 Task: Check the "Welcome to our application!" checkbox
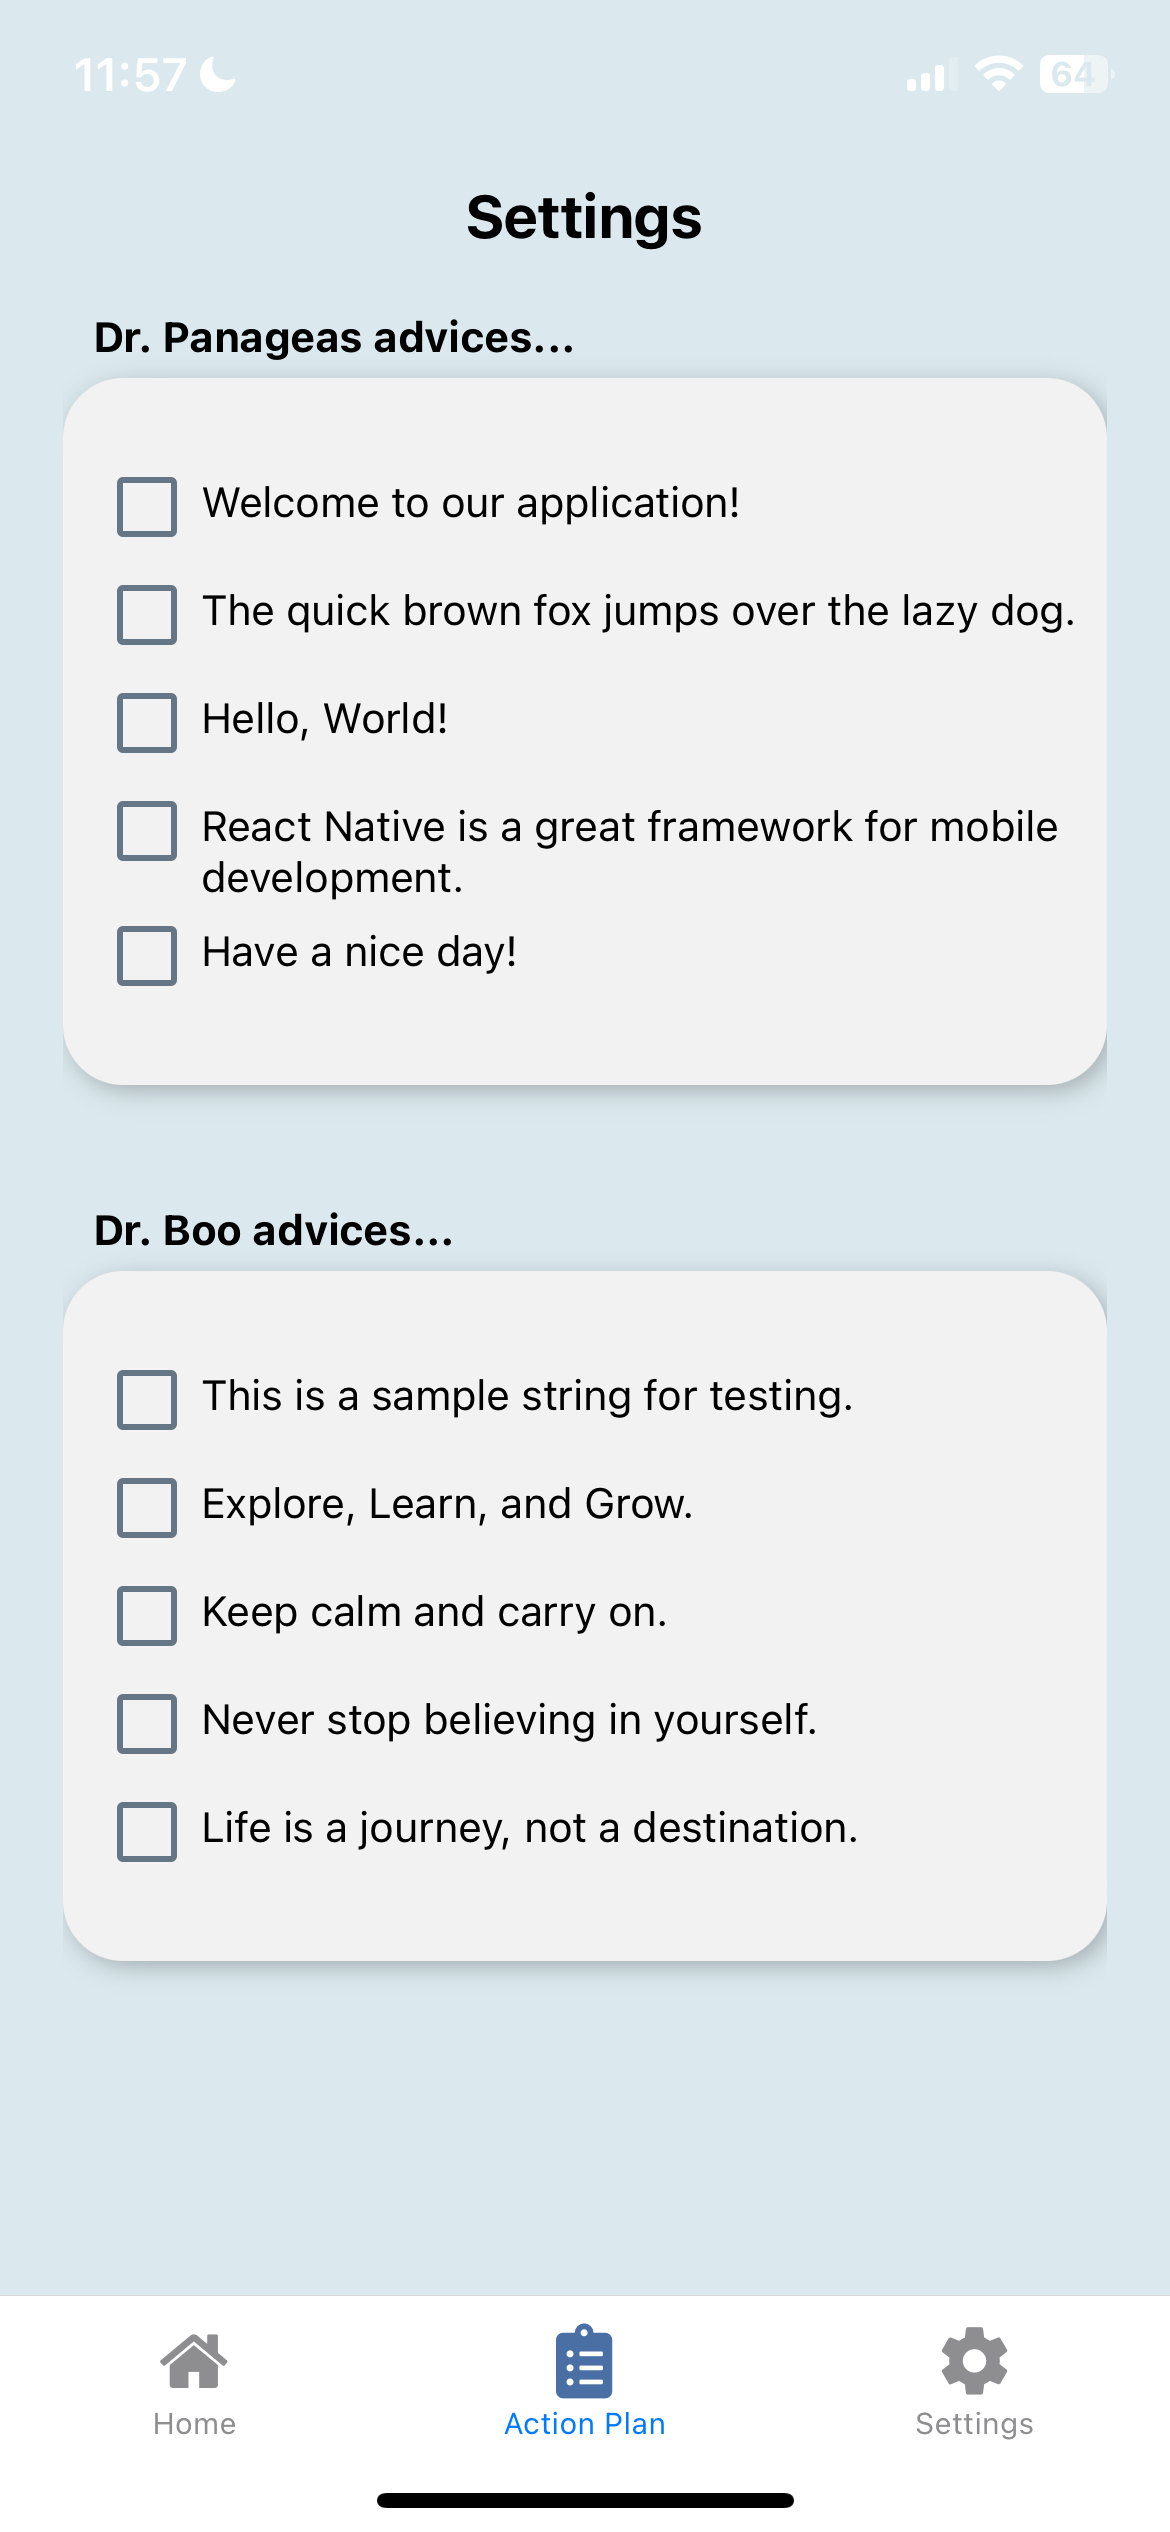click(147, 507)
